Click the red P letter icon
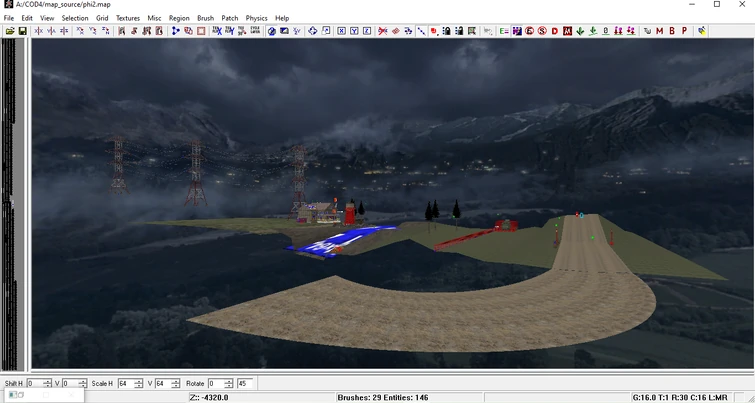 pos(684,31)
